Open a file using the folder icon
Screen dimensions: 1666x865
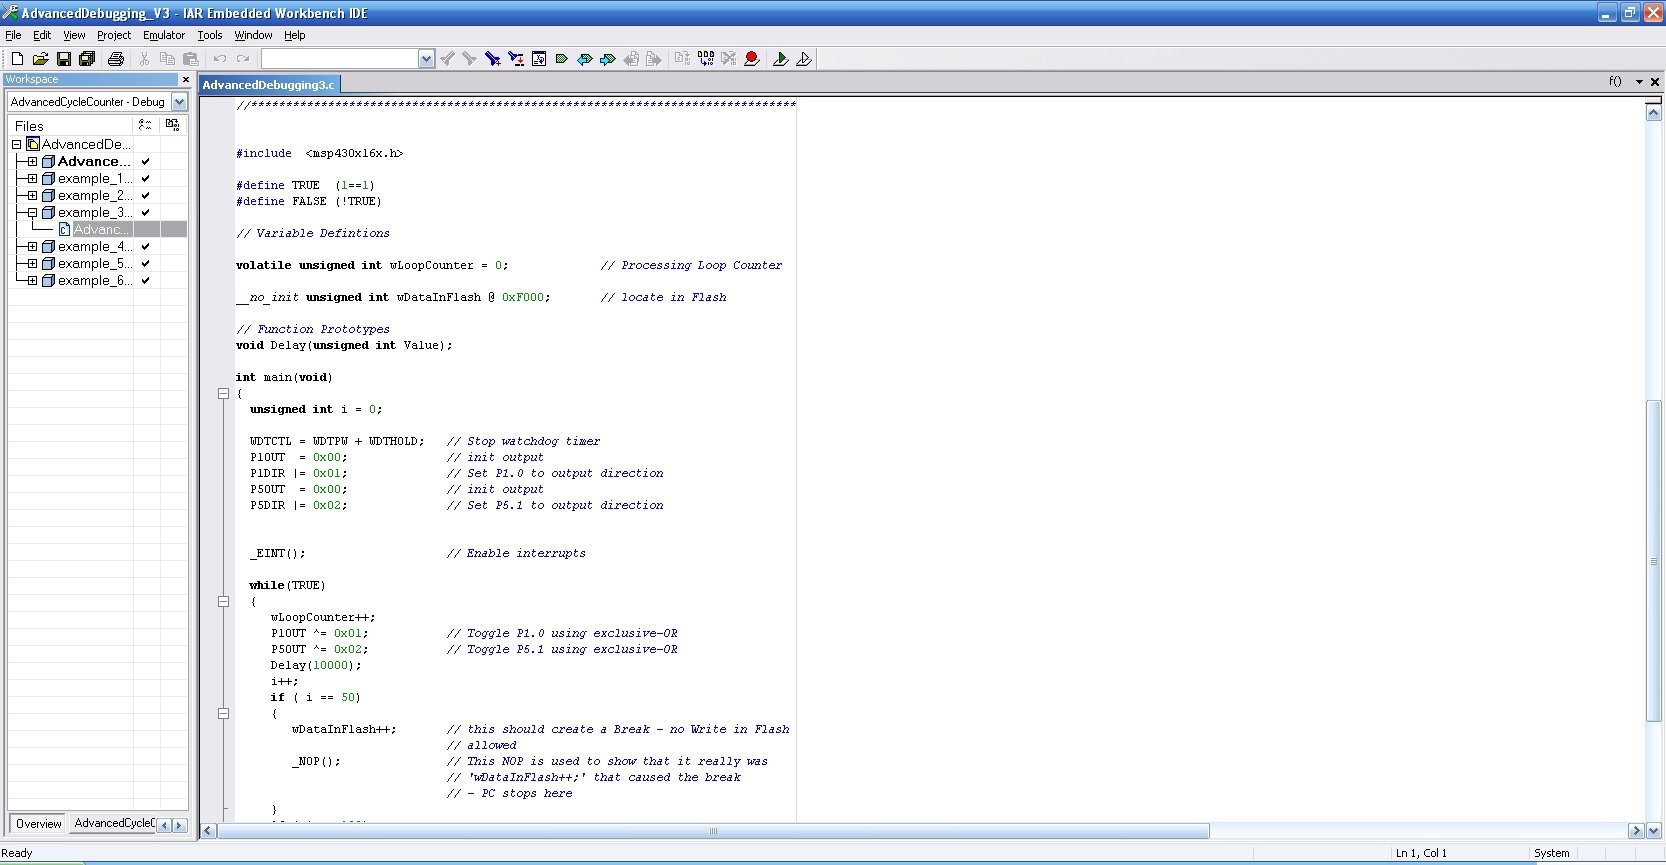point(40,59)
